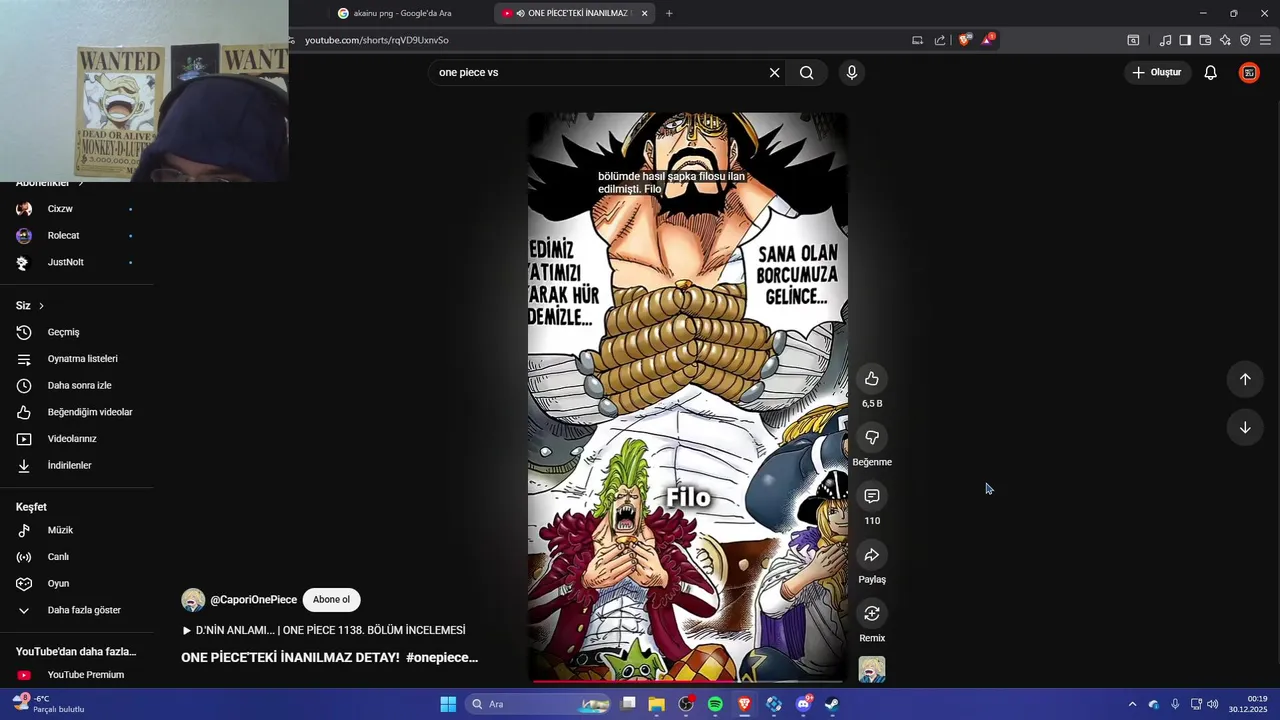Screen dimensions: 1280x720
Task: Open Brave Leo AI sparkle icon
Action: (x=1225, y=40)
